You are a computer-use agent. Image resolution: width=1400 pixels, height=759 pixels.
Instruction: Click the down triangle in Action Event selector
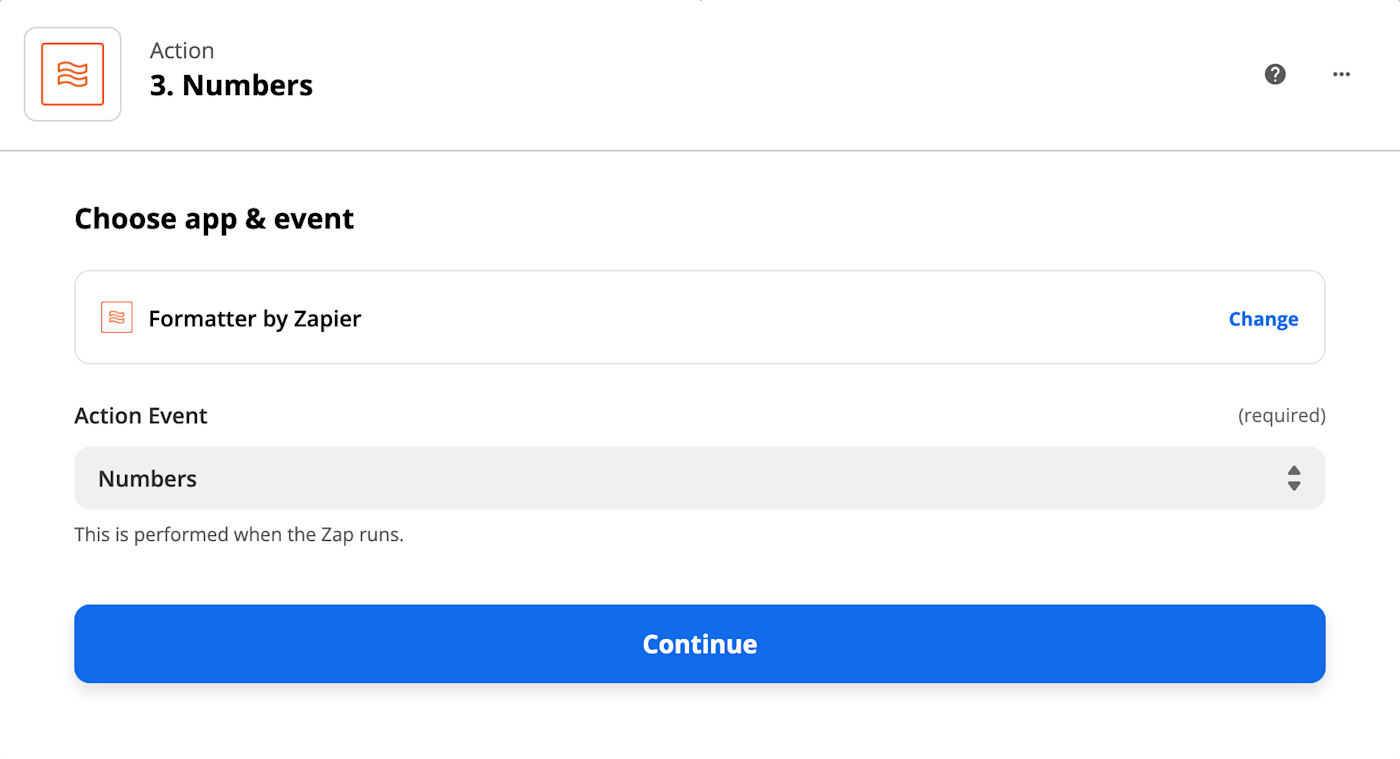click(1294, 486)
